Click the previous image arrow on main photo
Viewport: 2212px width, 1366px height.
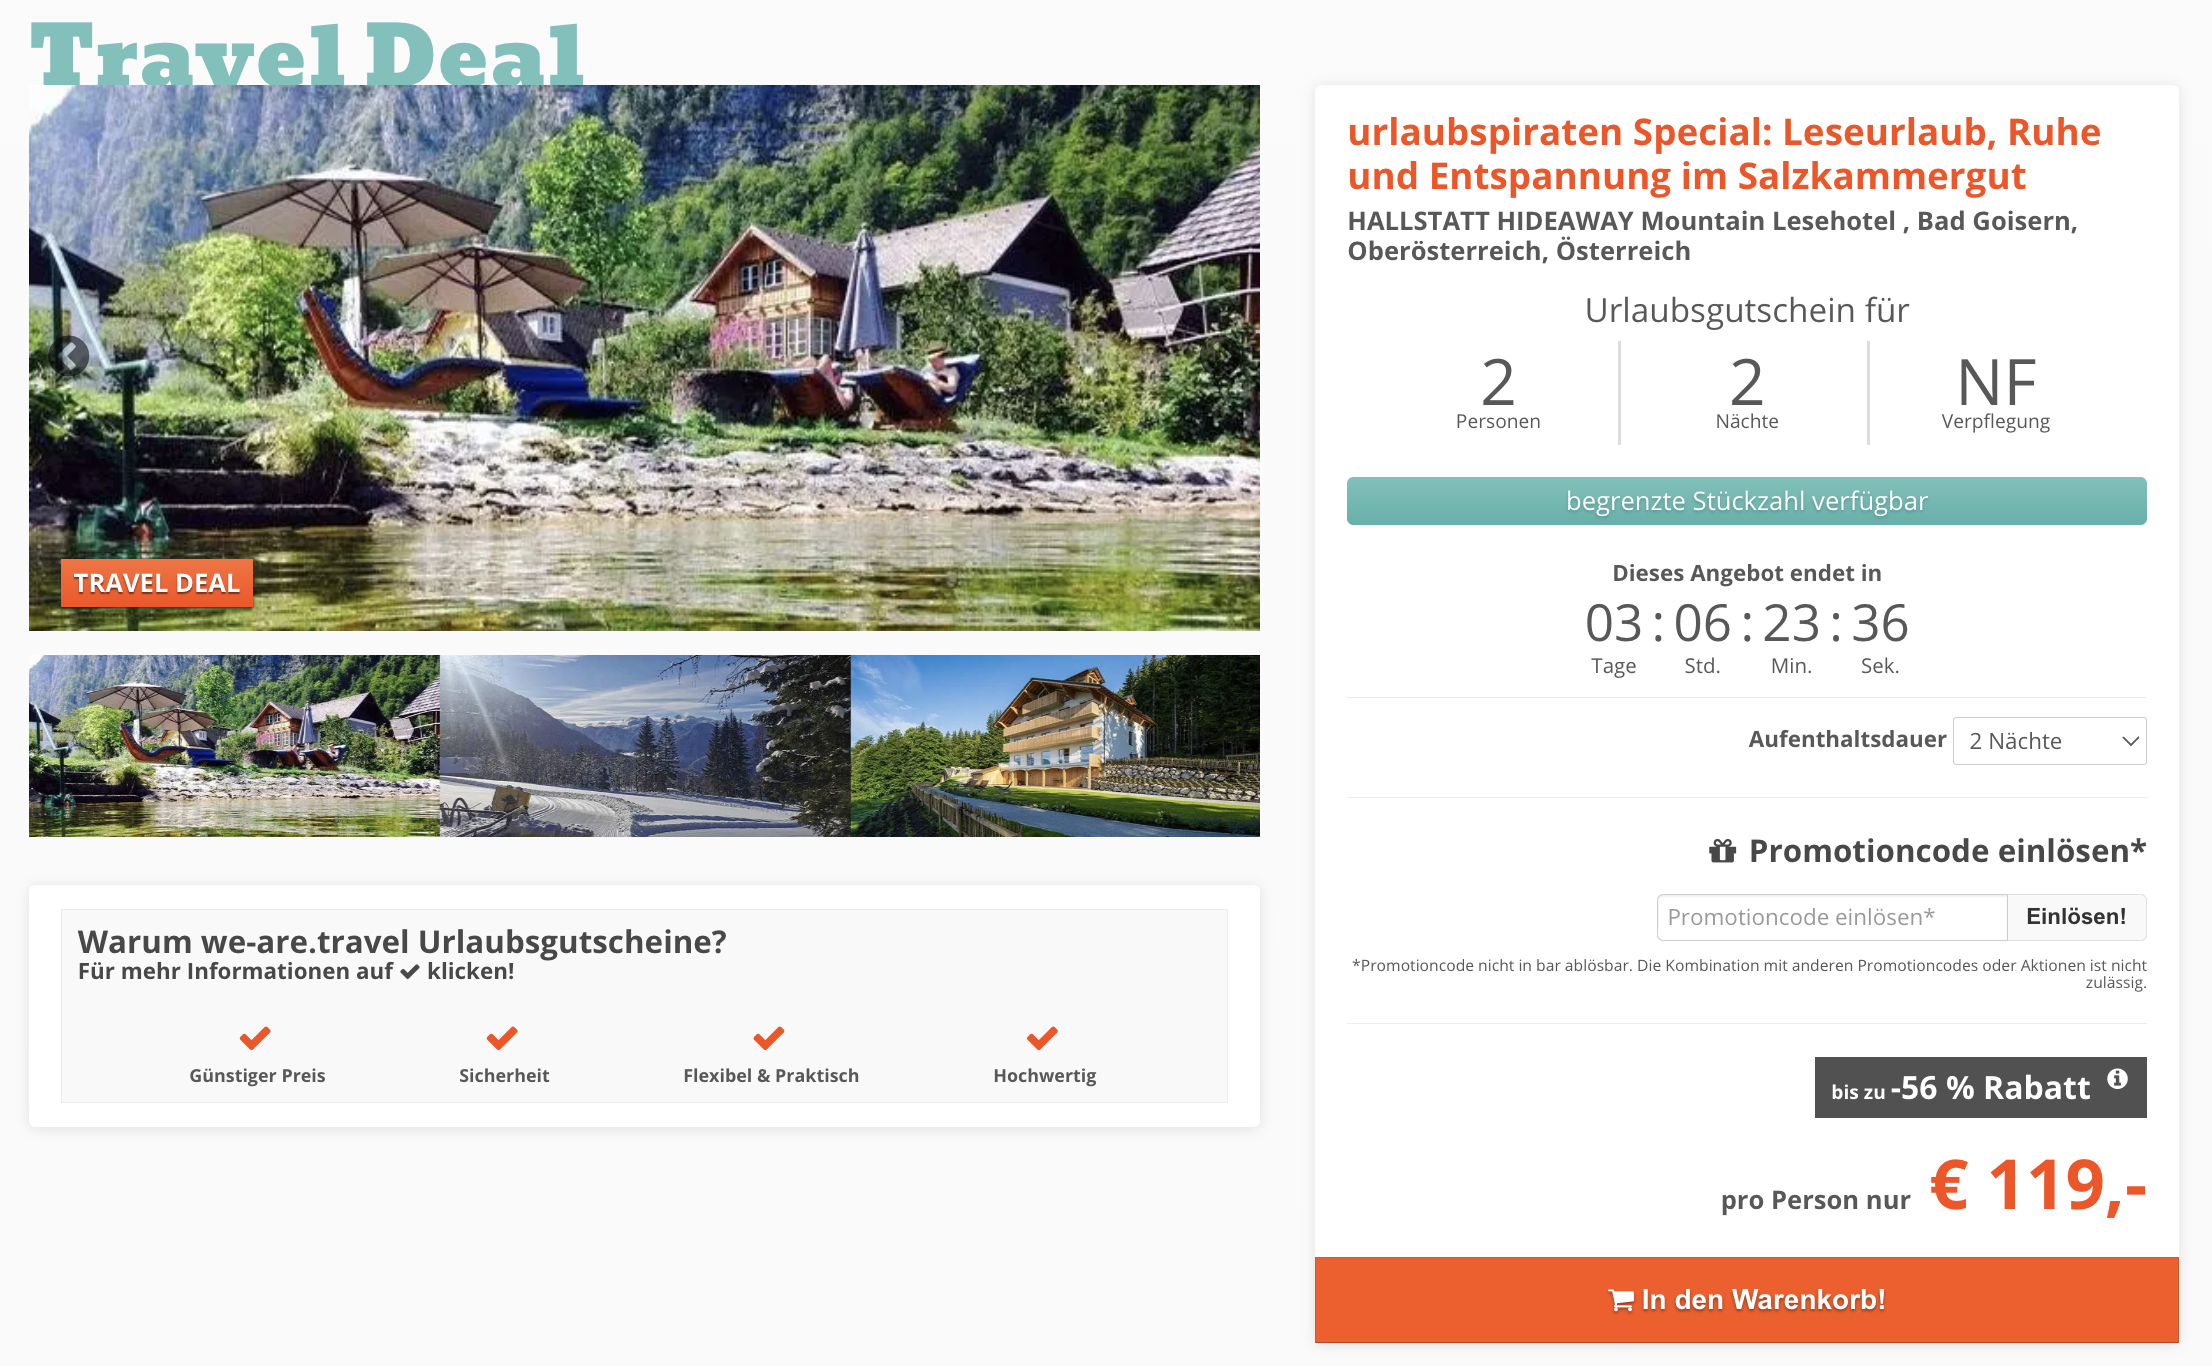click(x=69, y=355)
